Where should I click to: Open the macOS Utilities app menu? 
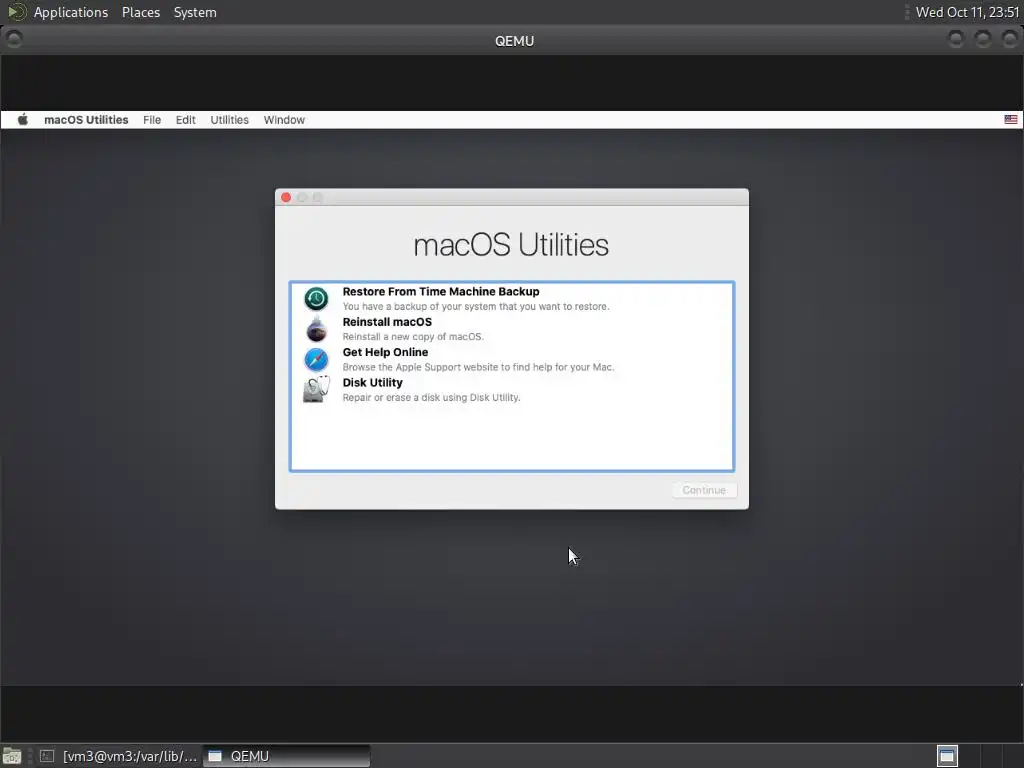[x=86, y=120]
